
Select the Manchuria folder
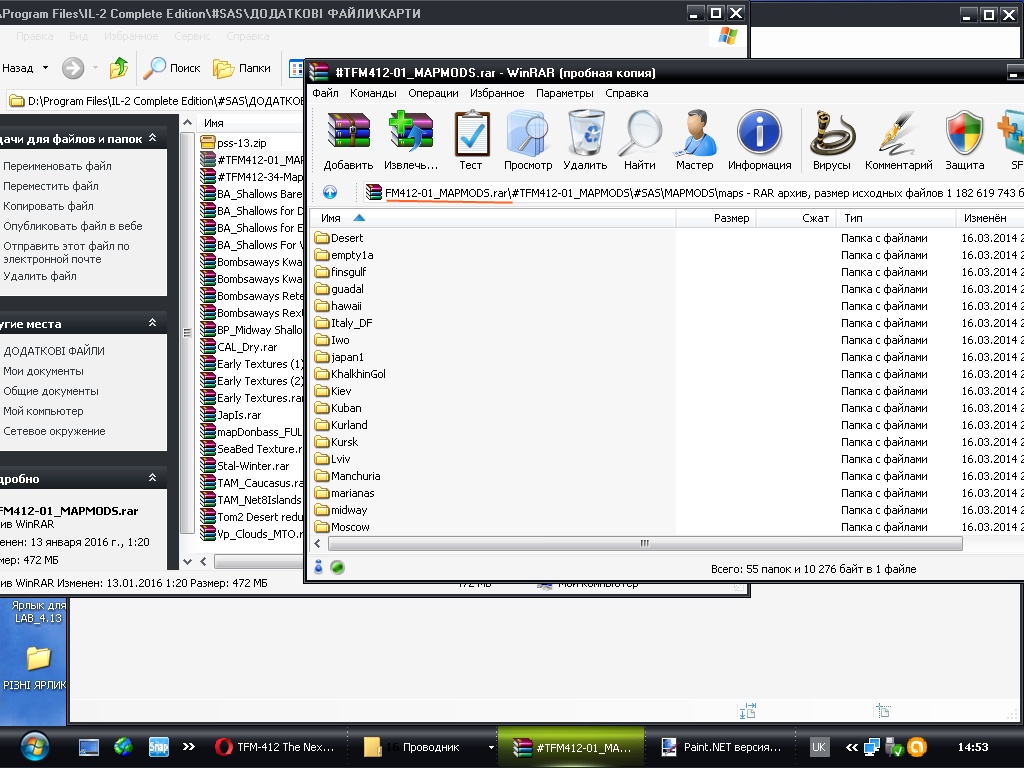pyautogui.click(x=347, y=475)
